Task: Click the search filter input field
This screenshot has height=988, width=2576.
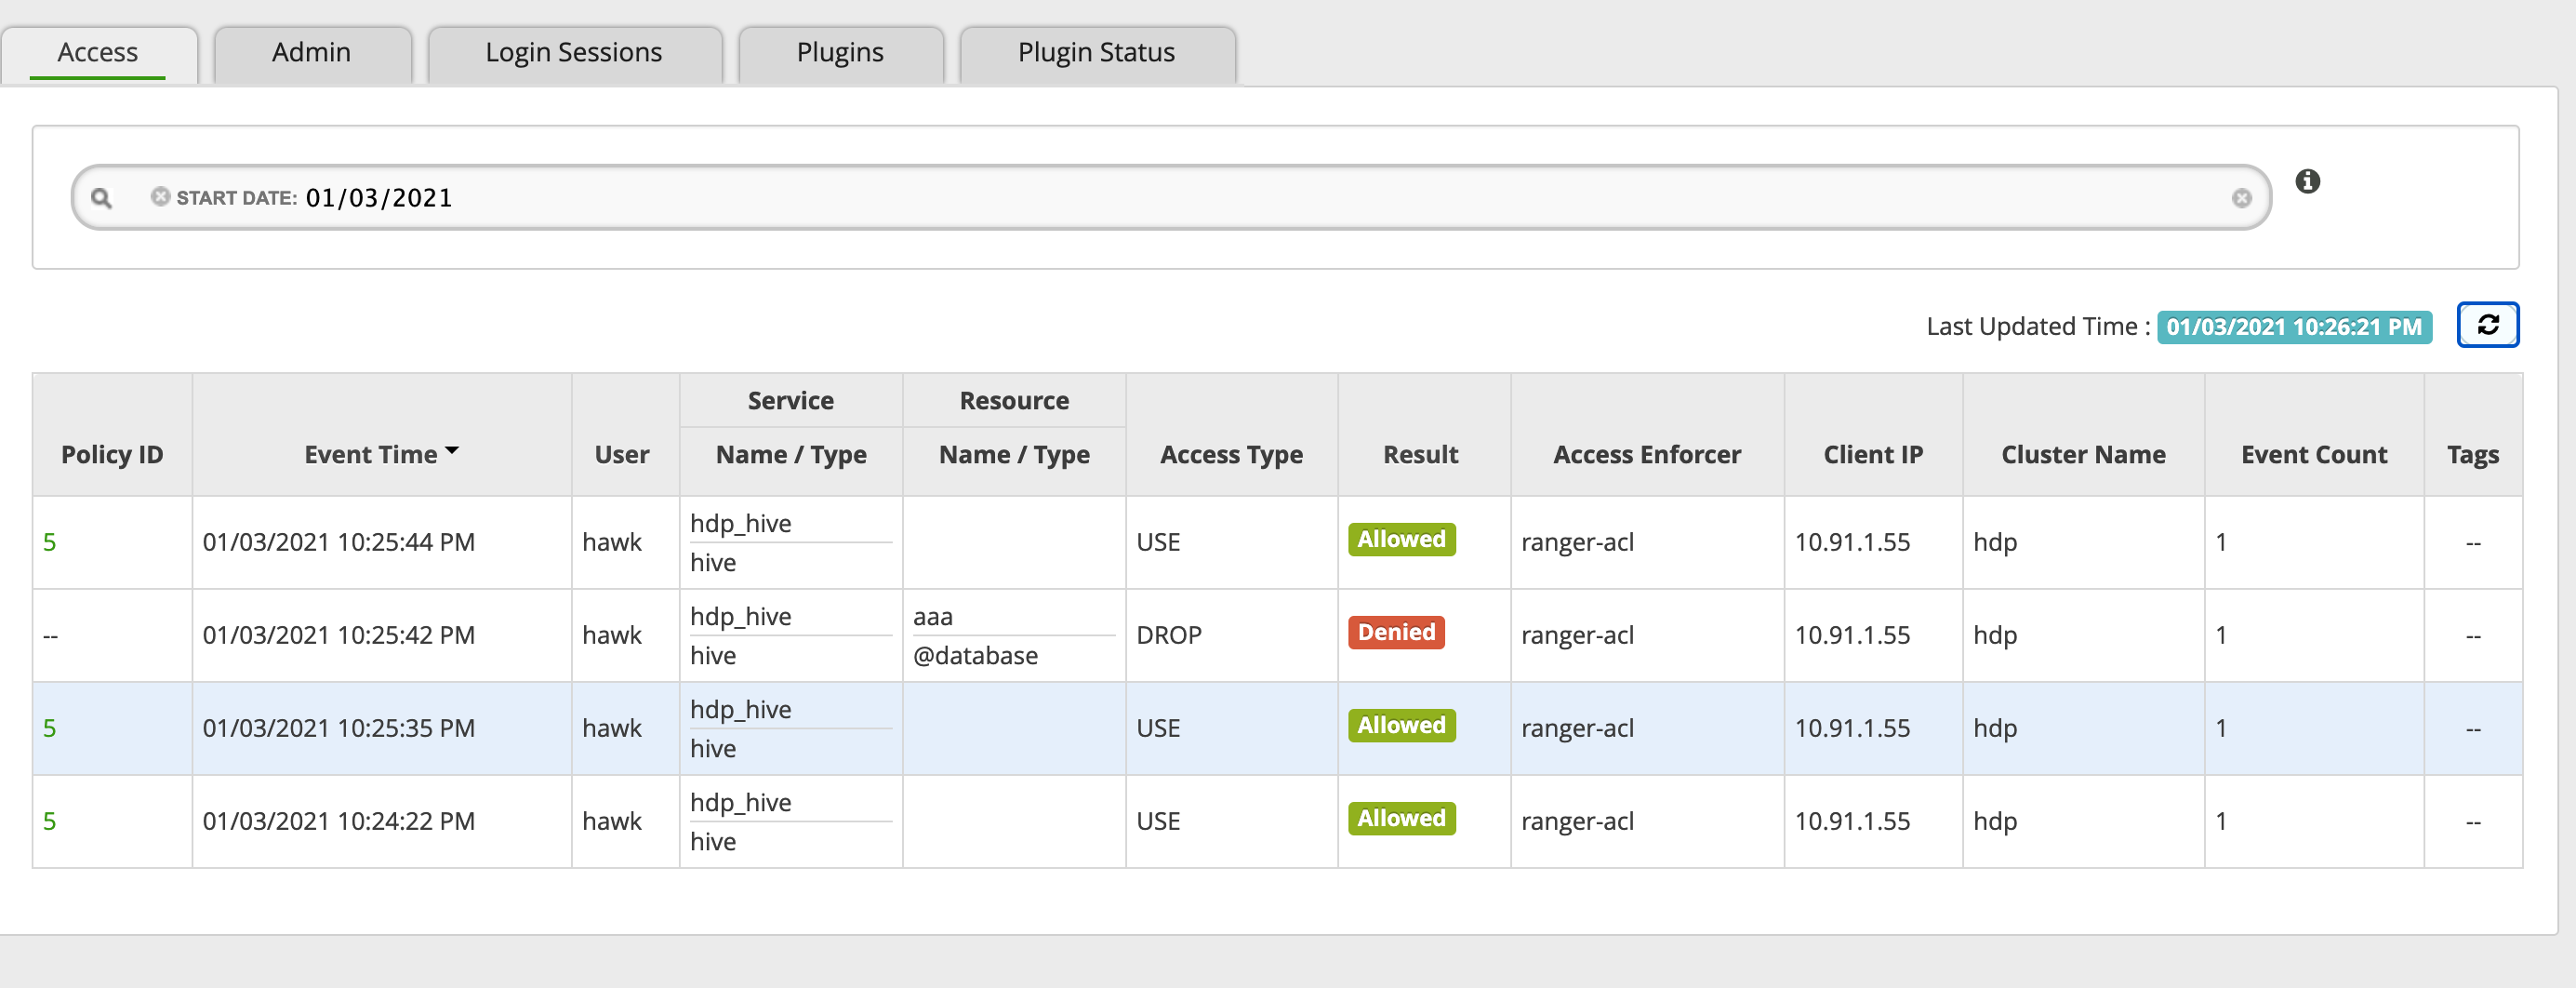Action: coord(1300,198)
